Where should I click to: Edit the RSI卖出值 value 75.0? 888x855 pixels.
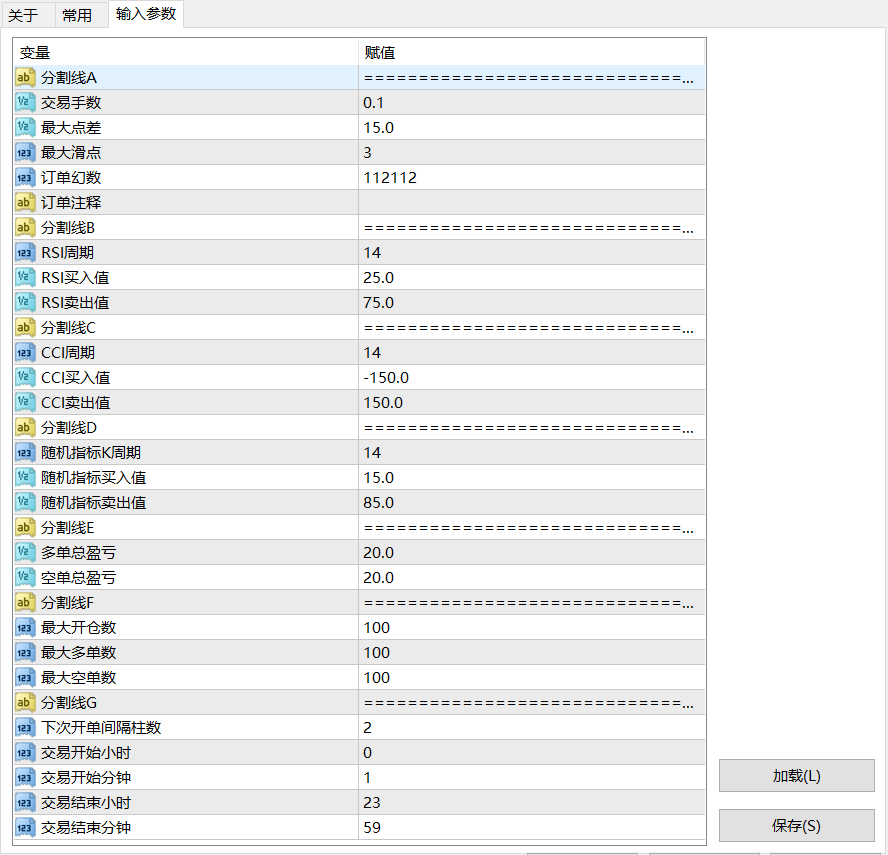530,303
